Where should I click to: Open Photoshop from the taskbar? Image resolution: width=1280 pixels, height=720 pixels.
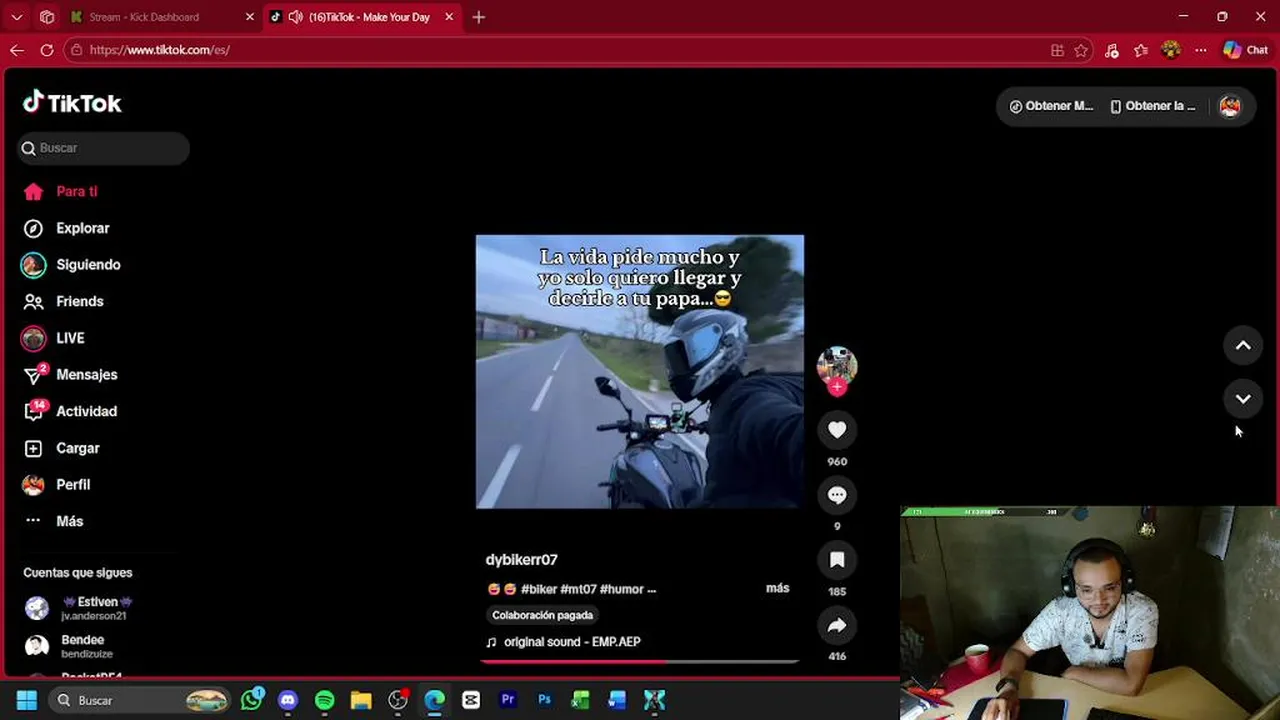(544, 700)
